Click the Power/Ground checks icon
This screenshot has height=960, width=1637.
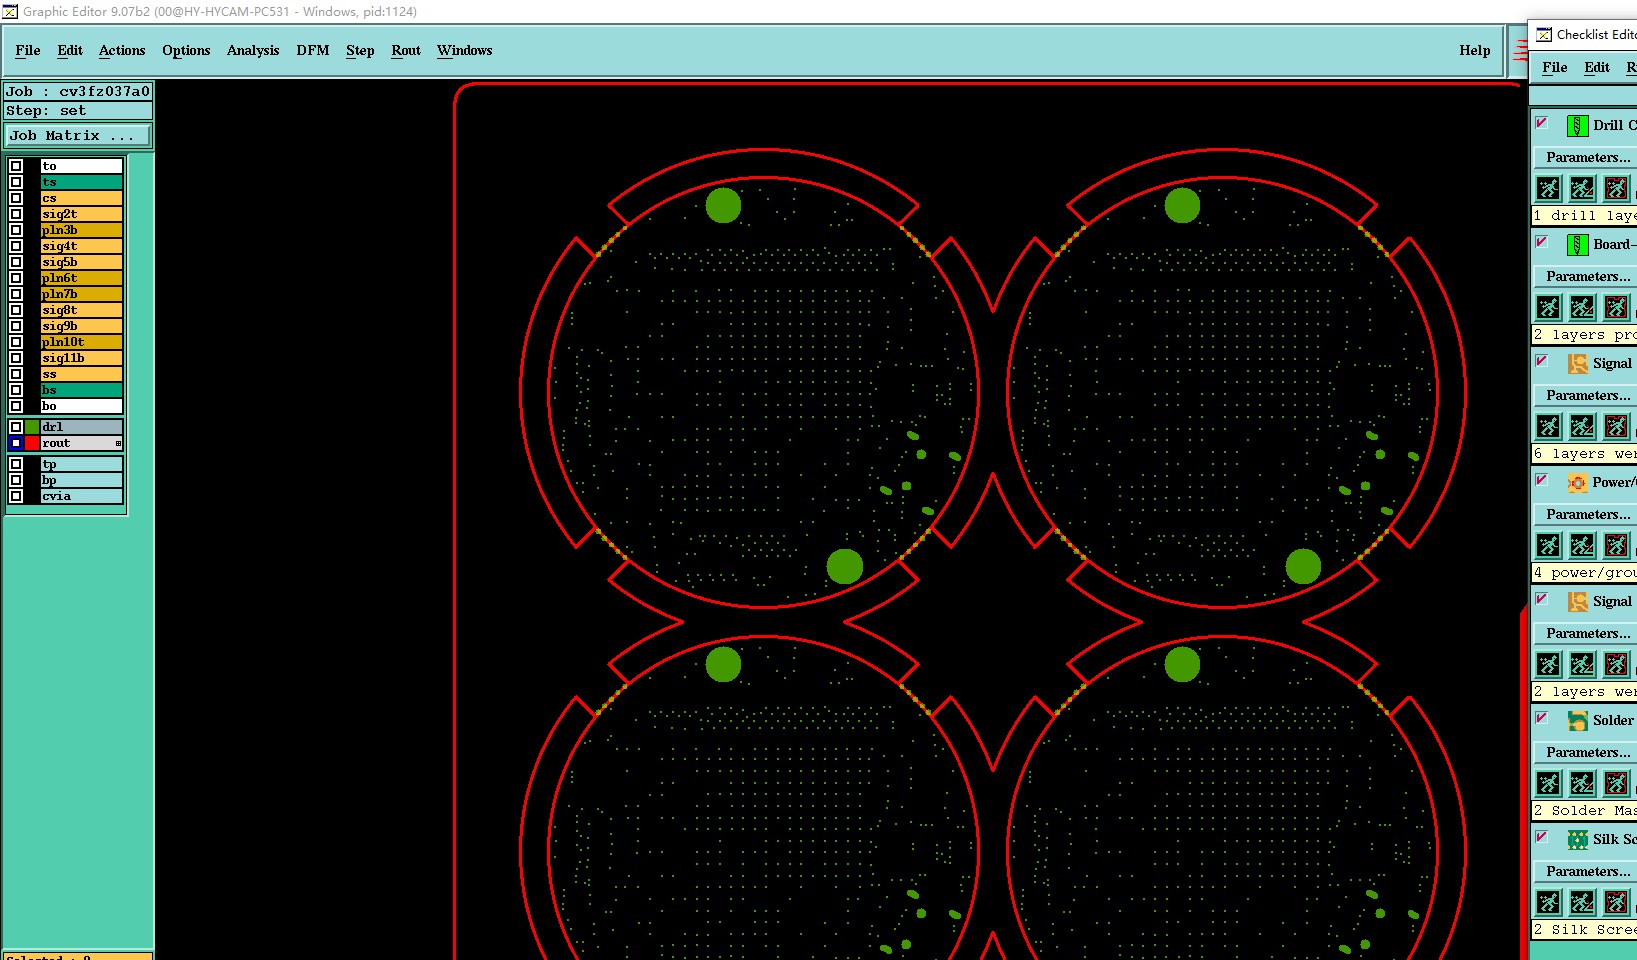point(1577,483)
